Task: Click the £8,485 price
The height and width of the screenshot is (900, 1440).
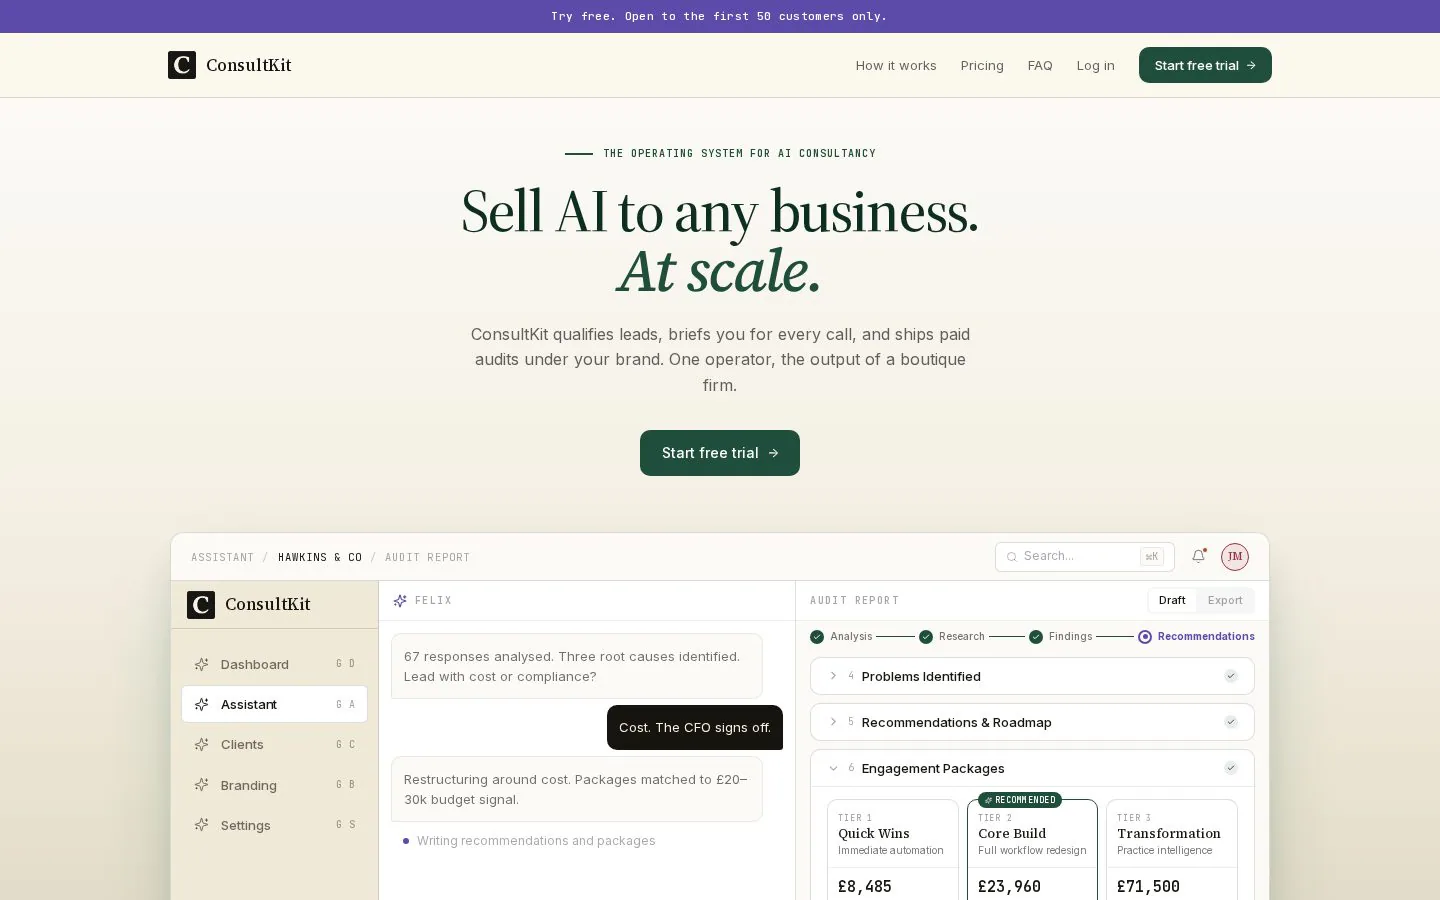Action: [x=865, y=886]
